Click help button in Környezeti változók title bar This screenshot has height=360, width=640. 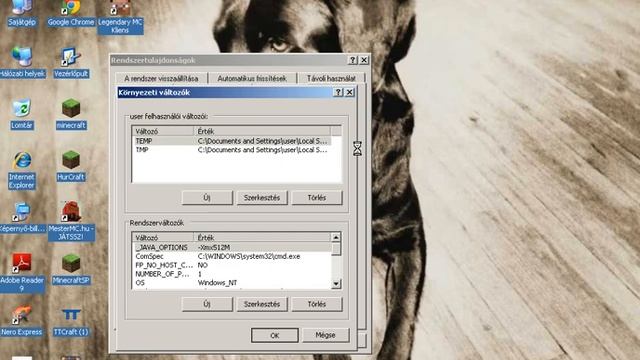pyautogui.click(x=338, y=92)
